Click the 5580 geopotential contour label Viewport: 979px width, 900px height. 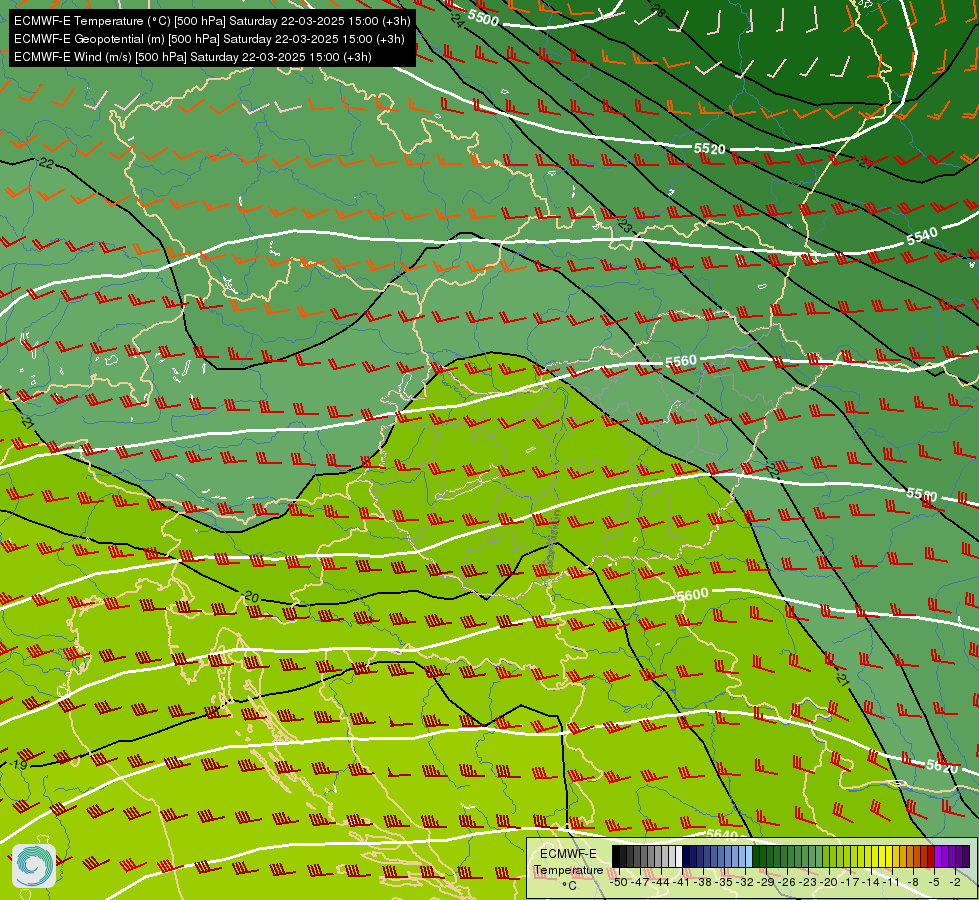coord(922,494)
